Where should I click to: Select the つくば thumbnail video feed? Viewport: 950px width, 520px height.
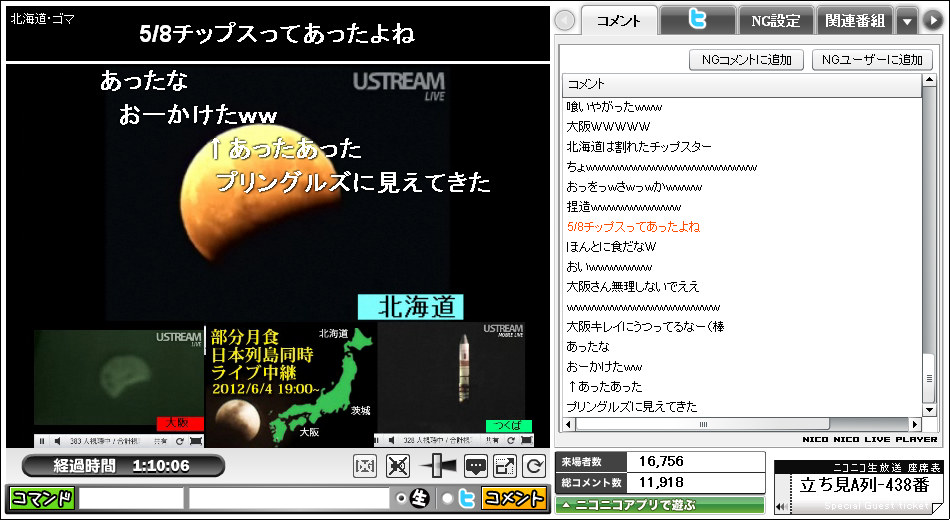point(451,378)
